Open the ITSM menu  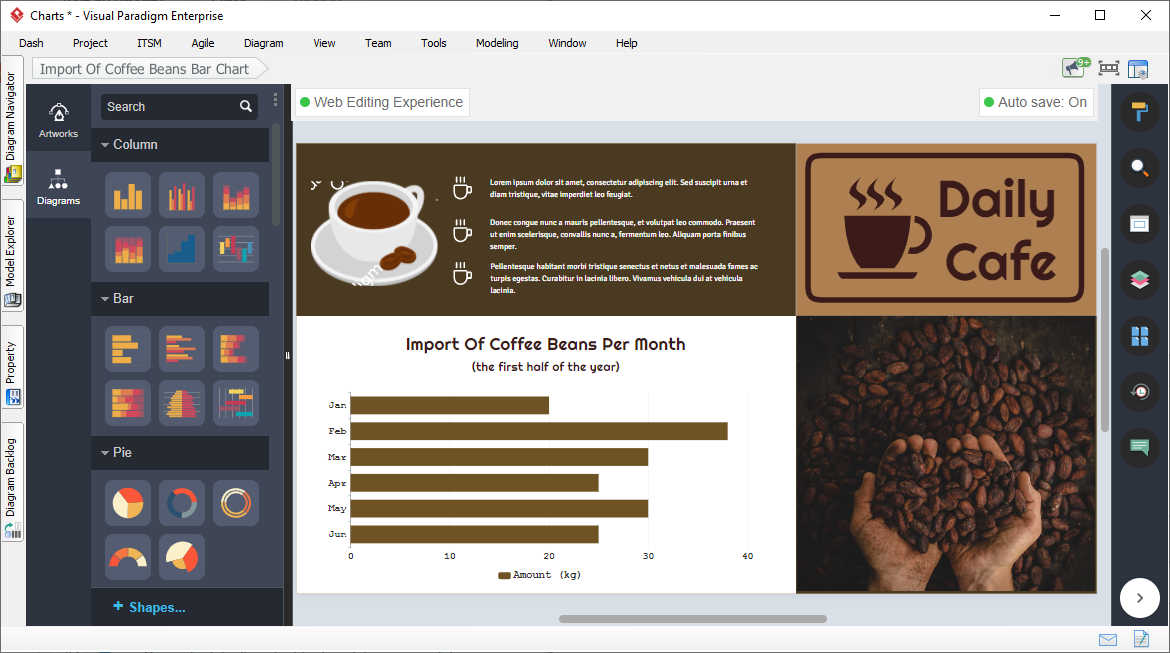[149, 43]
